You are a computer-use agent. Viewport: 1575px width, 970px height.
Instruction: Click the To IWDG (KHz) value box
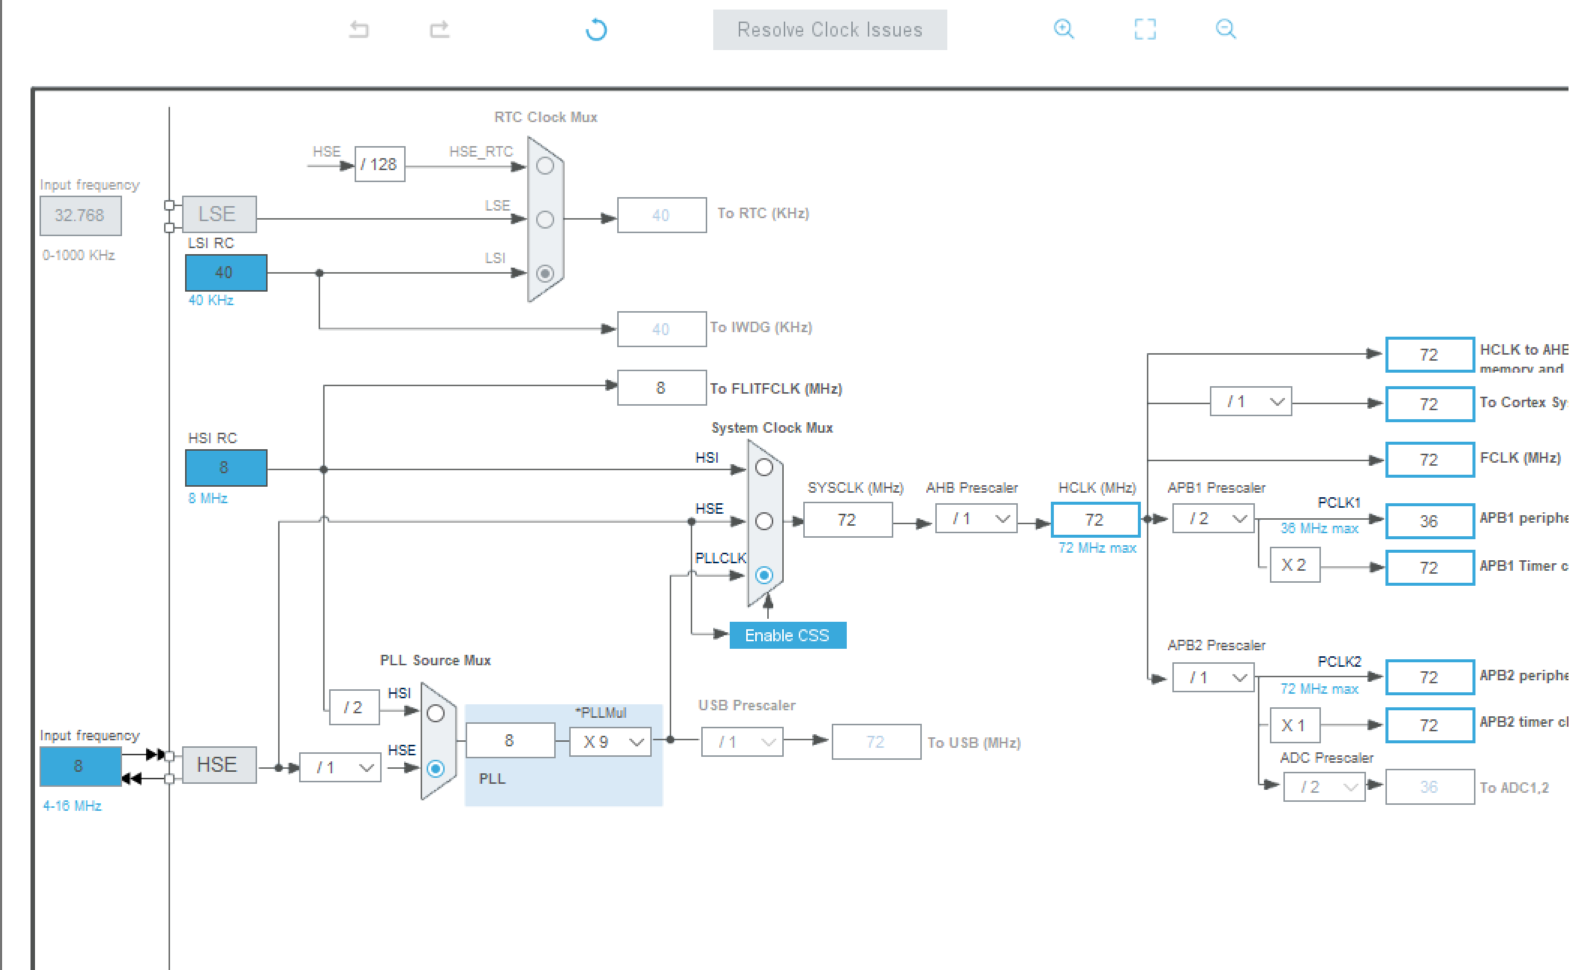661,329
